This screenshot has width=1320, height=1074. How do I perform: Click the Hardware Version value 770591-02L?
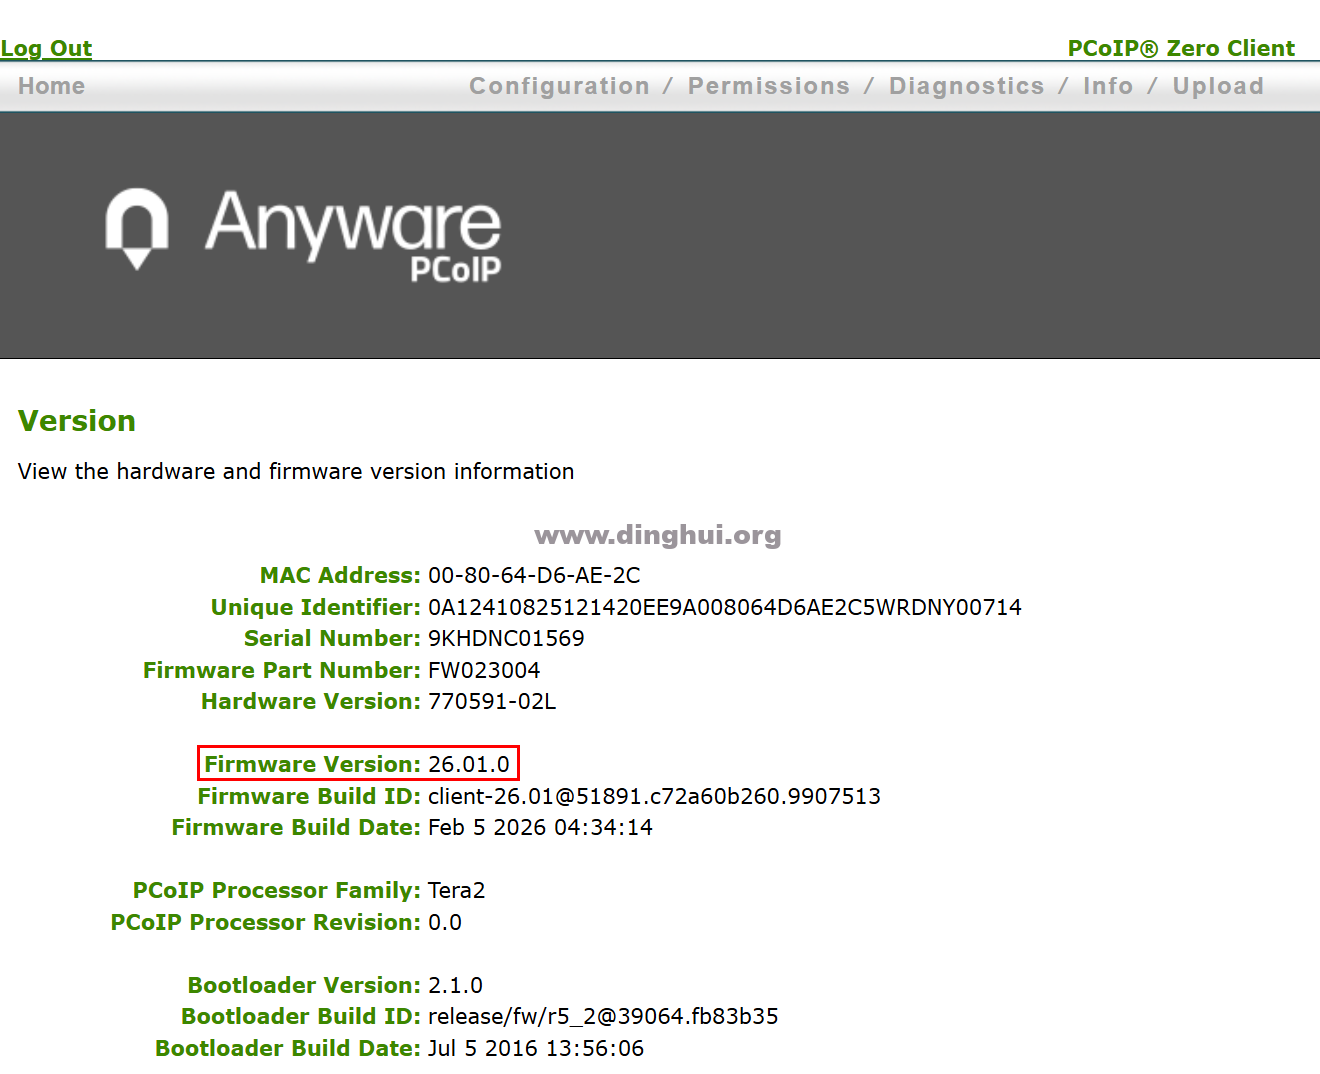pyautogui.click(x=492, y=701)
